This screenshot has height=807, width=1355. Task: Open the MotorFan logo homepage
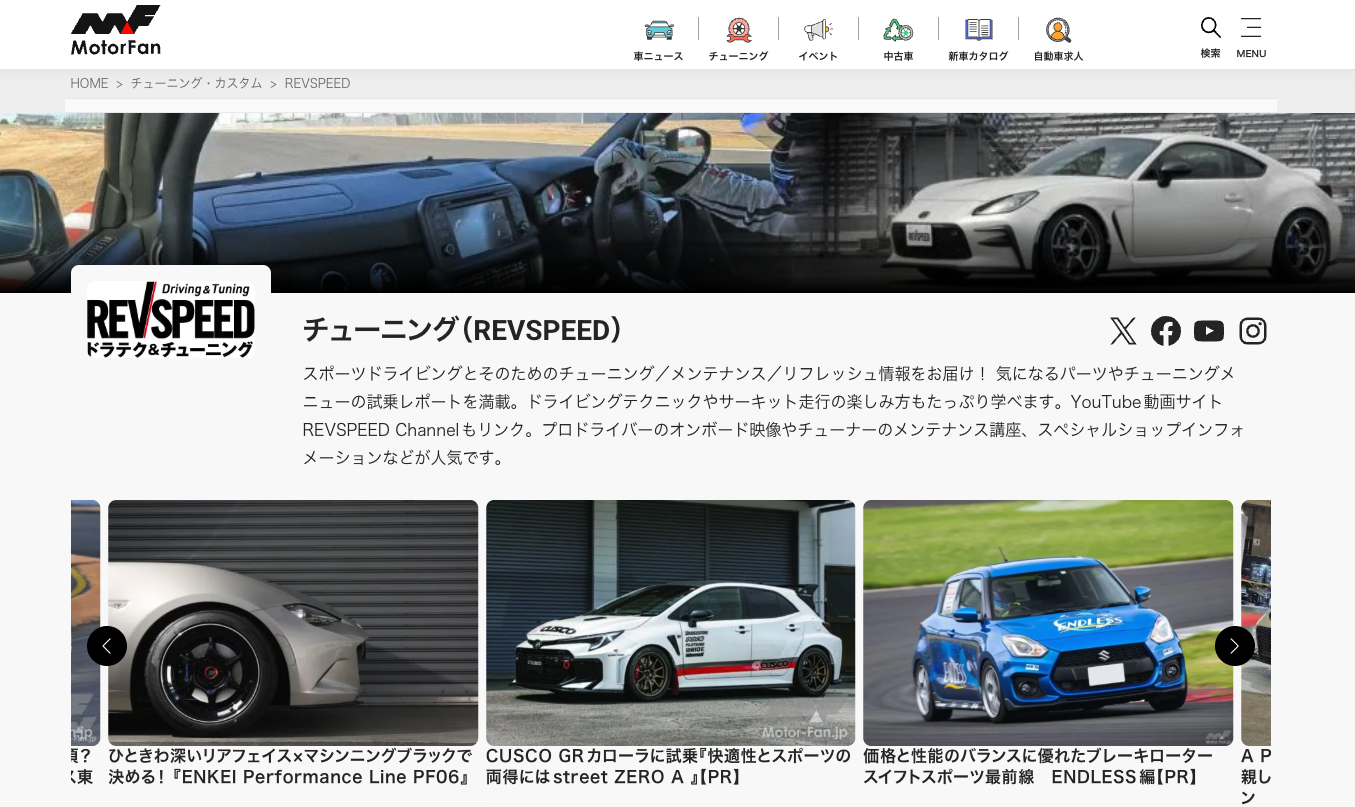[x=115, y=30]
